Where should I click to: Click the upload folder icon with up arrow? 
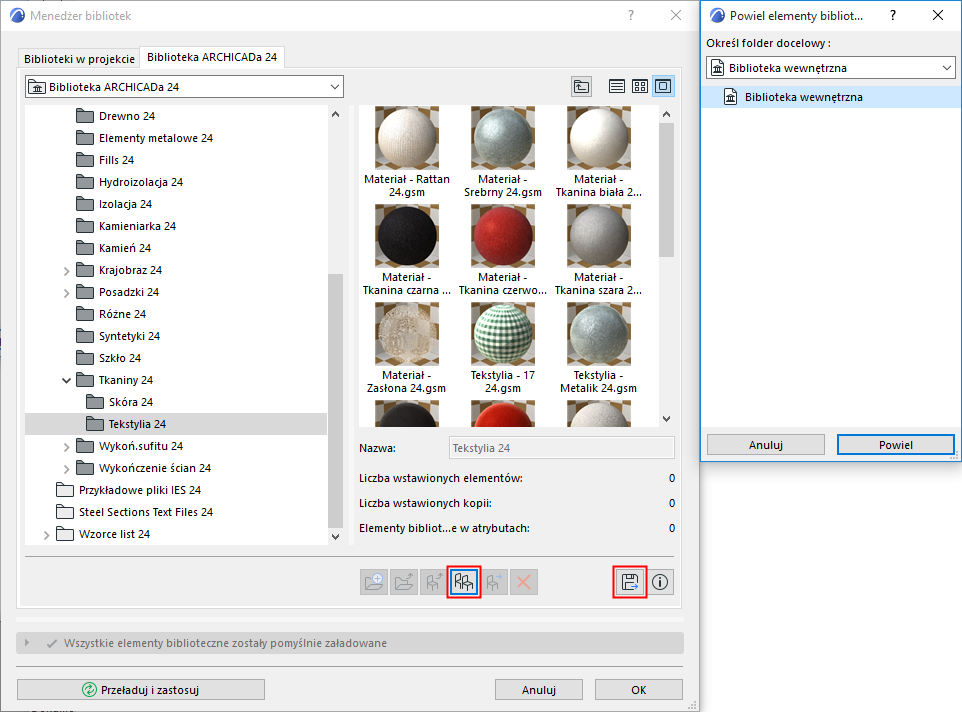pos(404,582)
